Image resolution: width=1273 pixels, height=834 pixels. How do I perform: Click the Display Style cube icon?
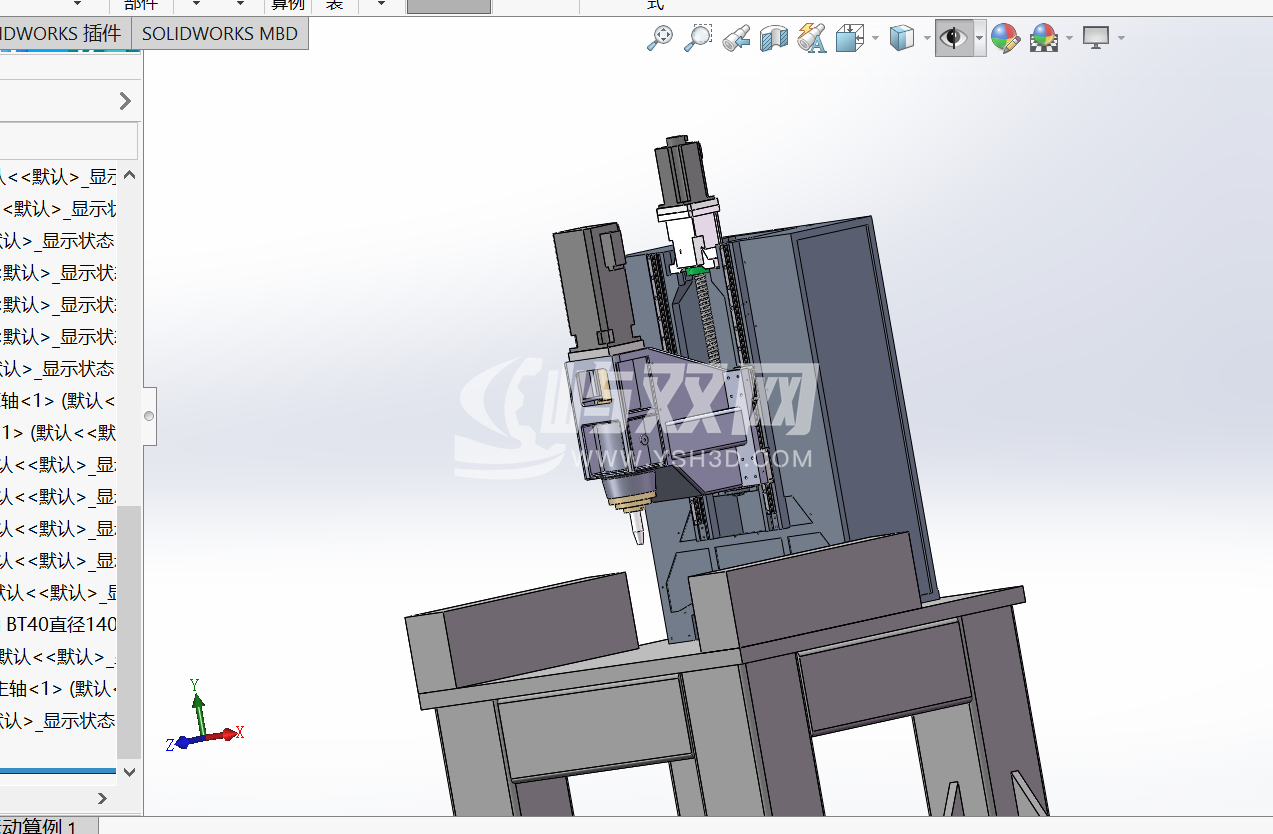[902, 38]
